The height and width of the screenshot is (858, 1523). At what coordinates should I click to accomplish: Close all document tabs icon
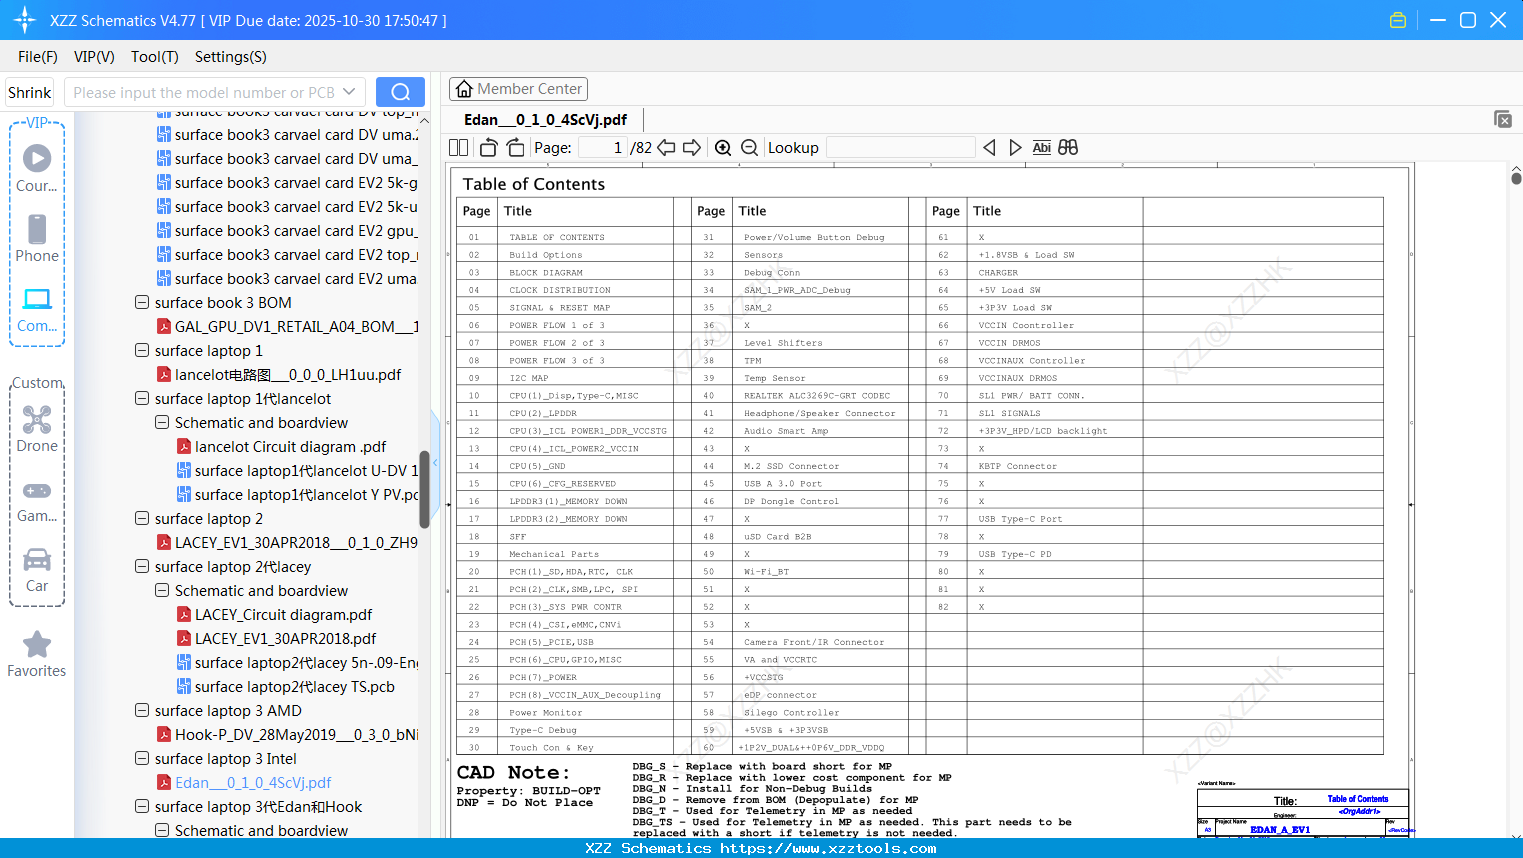1503,119
